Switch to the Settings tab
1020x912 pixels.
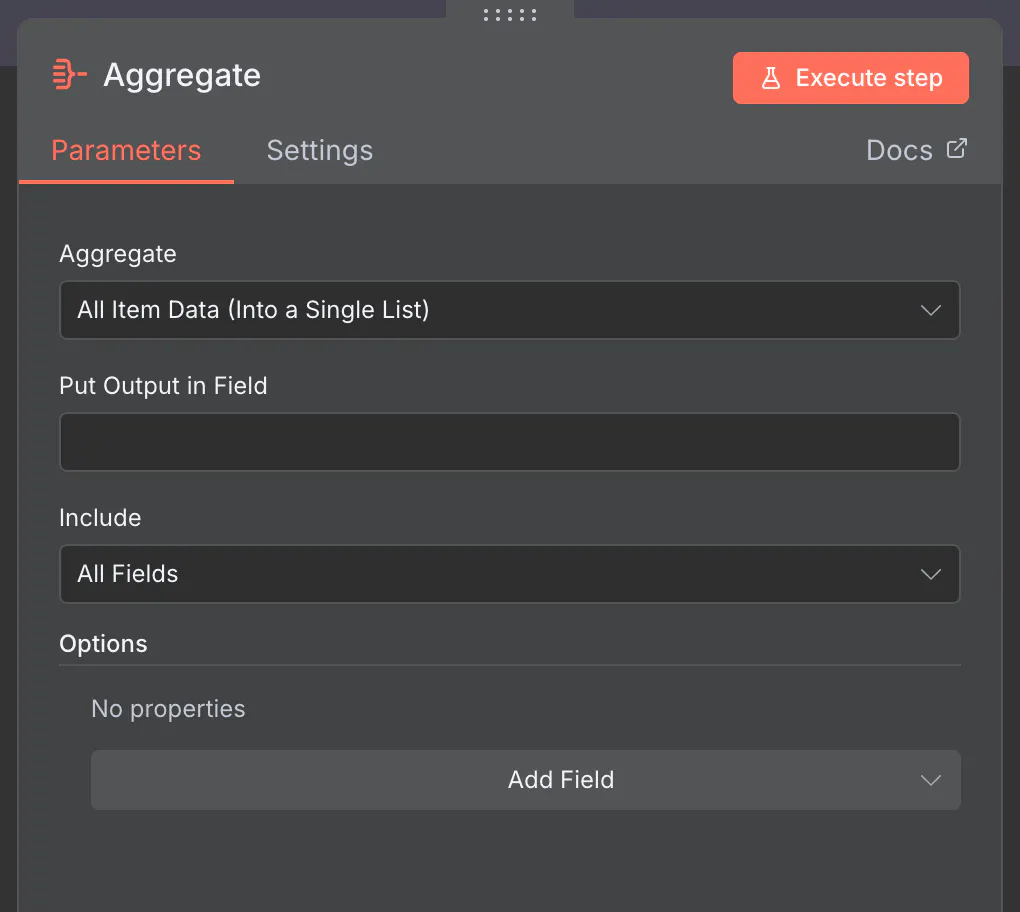point(320,151)
